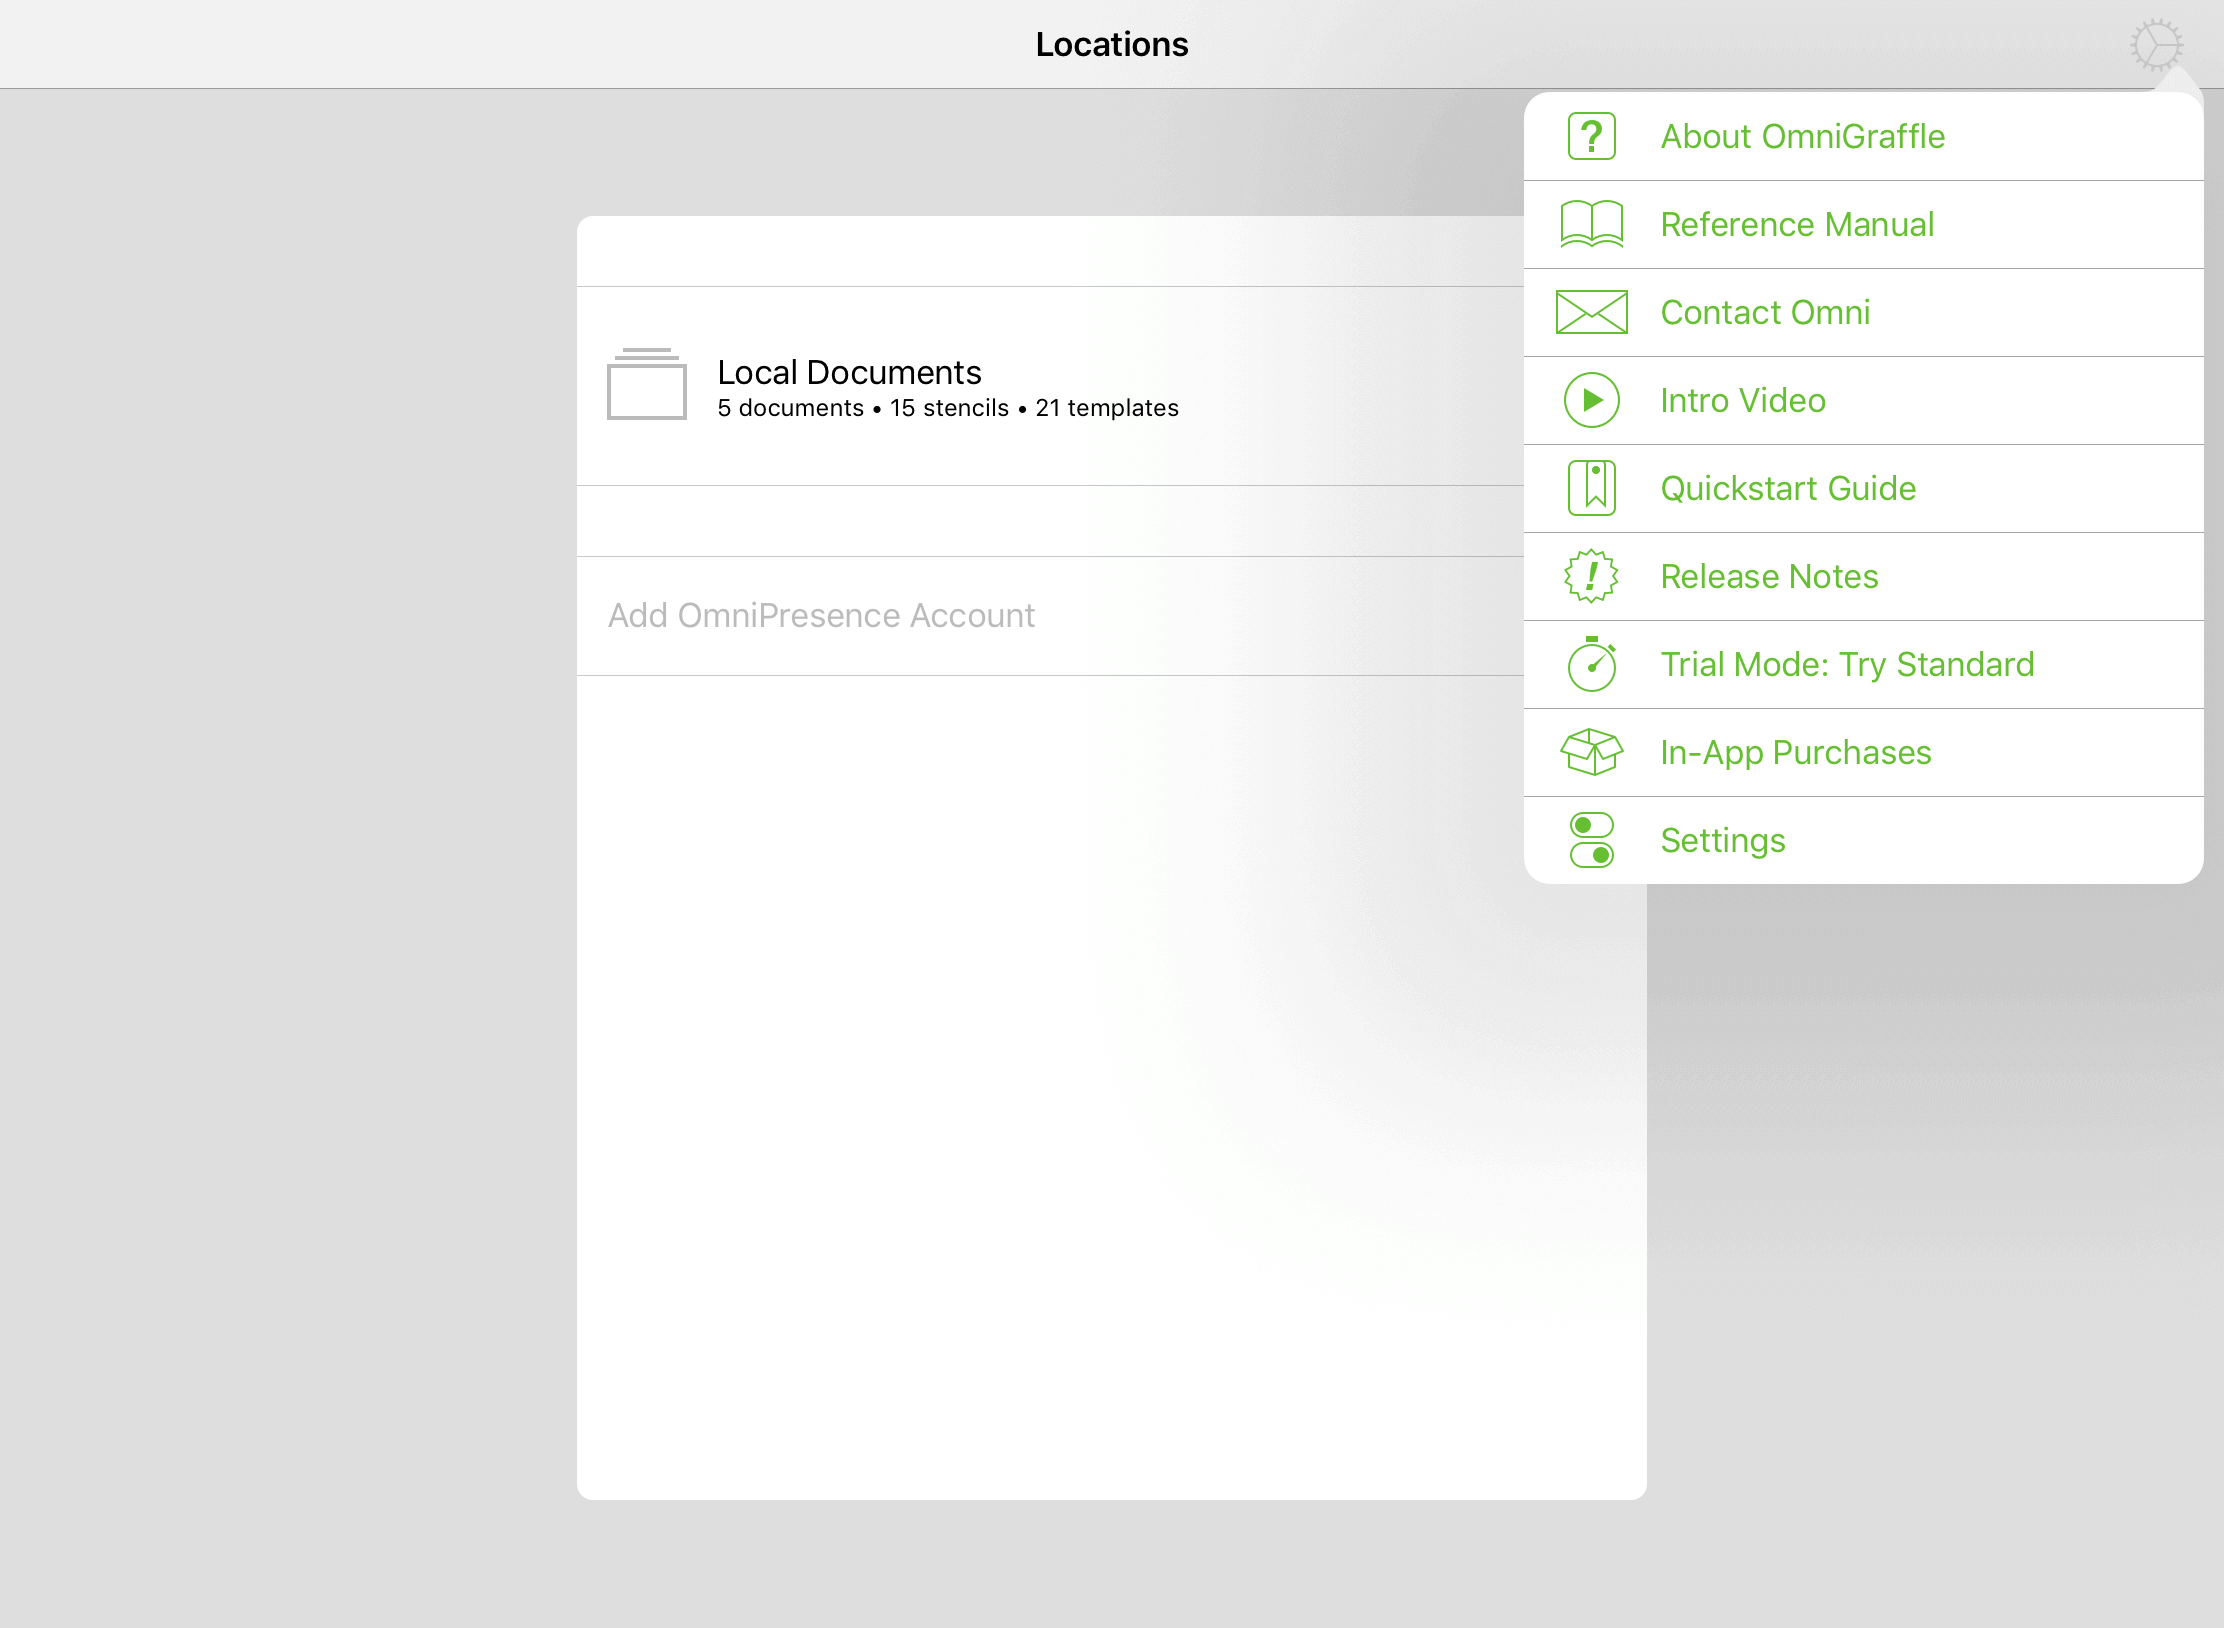Choose About OmniGraffle from the menu
Screen dimensions: 2224x1628
coord(1801,136)
